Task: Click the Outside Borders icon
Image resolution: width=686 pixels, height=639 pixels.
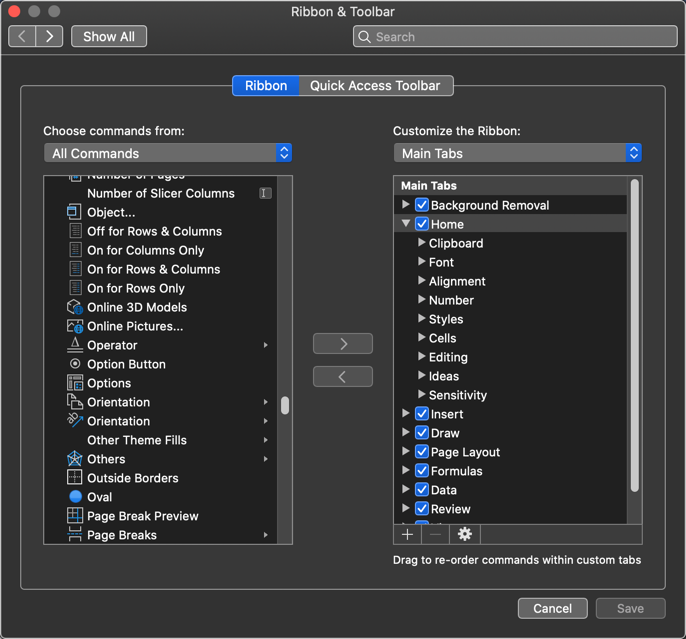Action: coord(75,478)
